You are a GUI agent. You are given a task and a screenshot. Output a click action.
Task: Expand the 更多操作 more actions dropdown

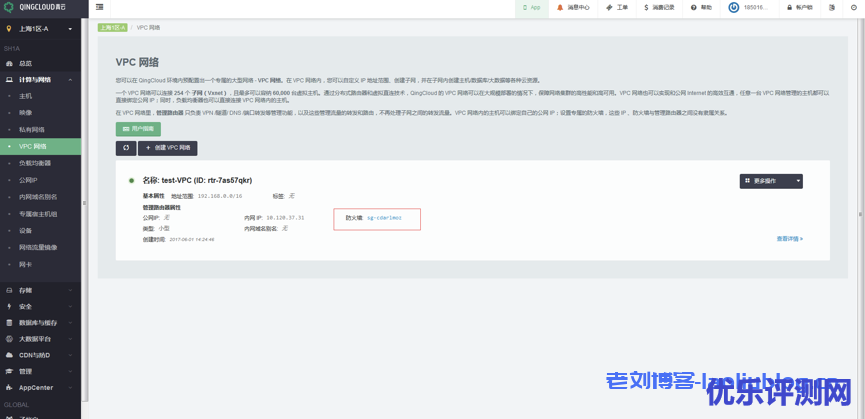[771, 181]
